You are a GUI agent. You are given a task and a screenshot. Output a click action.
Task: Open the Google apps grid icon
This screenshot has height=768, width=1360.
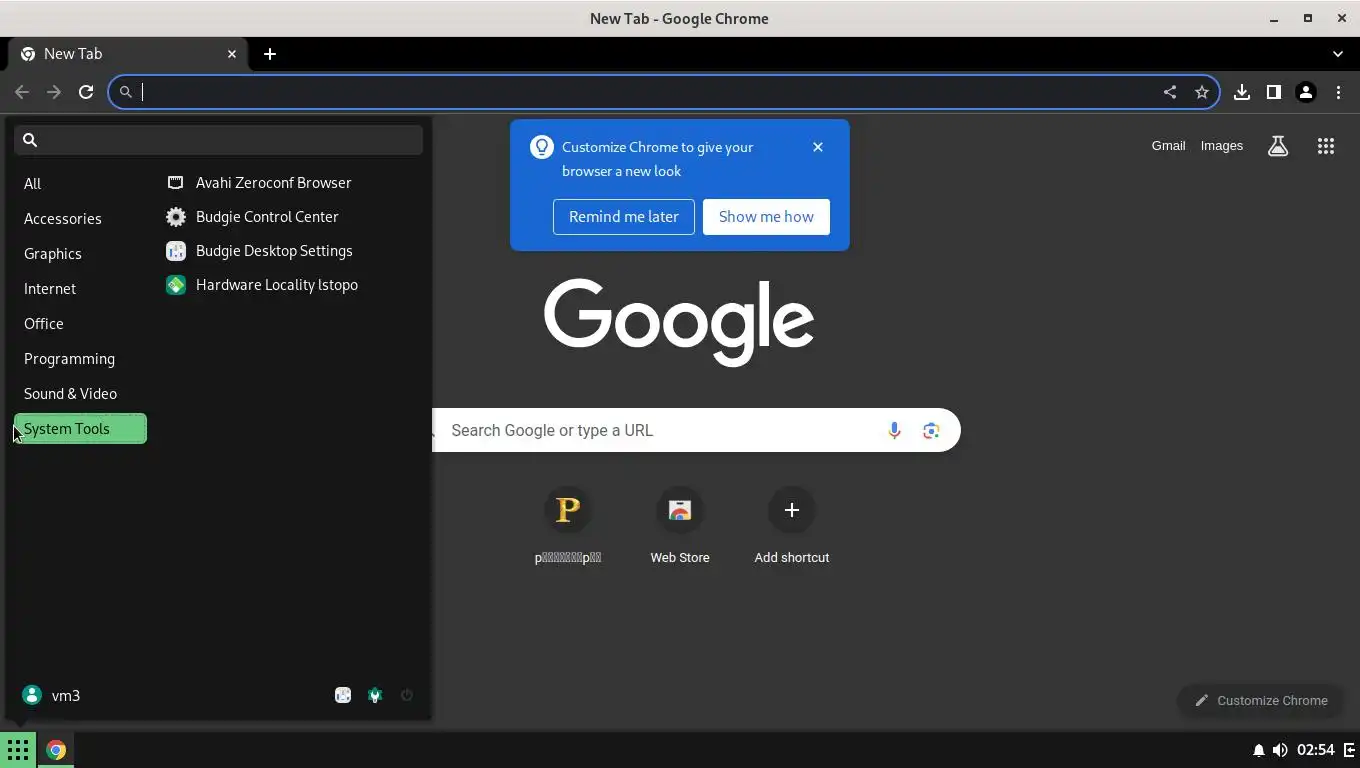(1326, 146)
